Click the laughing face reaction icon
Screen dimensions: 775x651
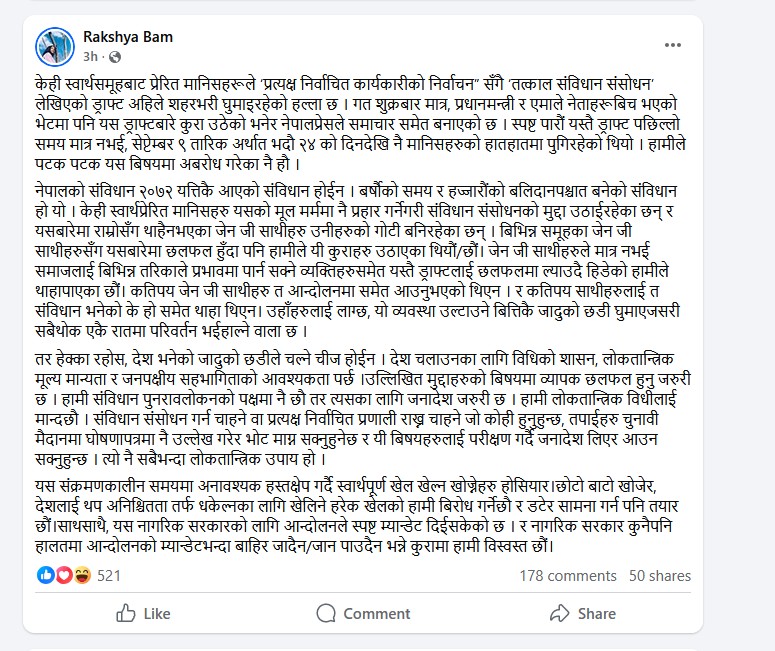click(80, 575)
